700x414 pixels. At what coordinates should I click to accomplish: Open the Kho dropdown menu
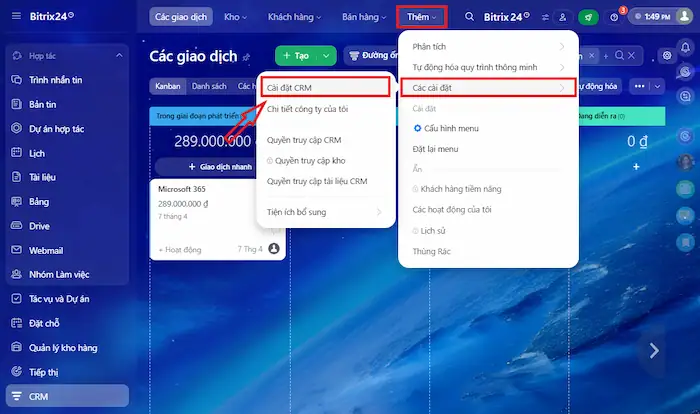[235, 17]
